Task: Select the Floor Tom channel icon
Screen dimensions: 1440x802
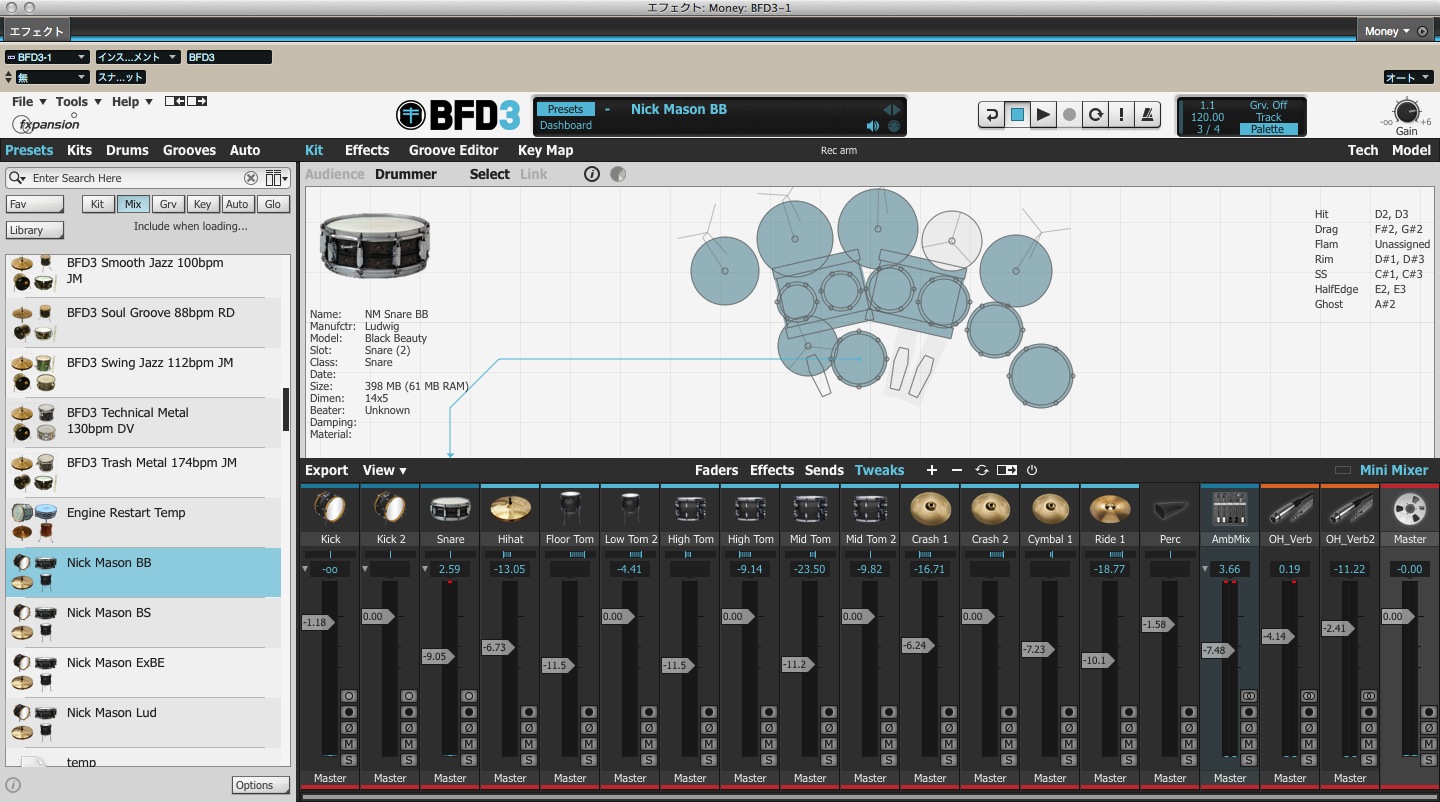Action: coord(570,508)
